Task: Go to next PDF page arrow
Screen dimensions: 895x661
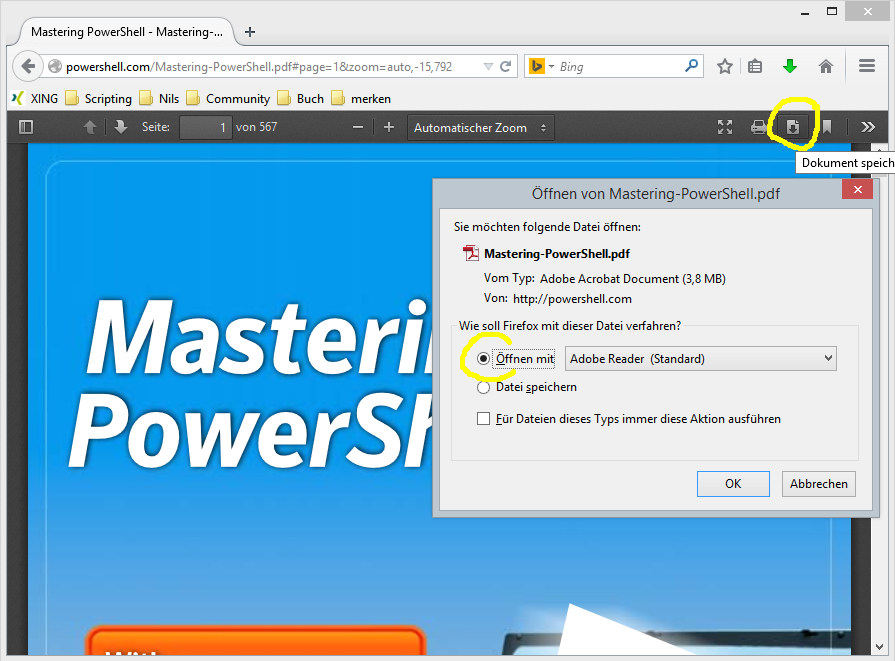Action: (120, 127)
